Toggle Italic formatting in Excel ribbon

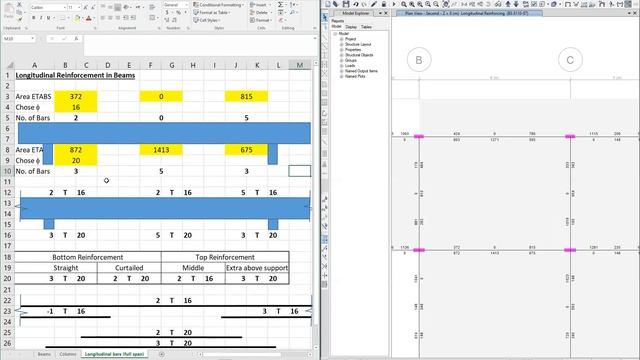click(x=41, y=18)
